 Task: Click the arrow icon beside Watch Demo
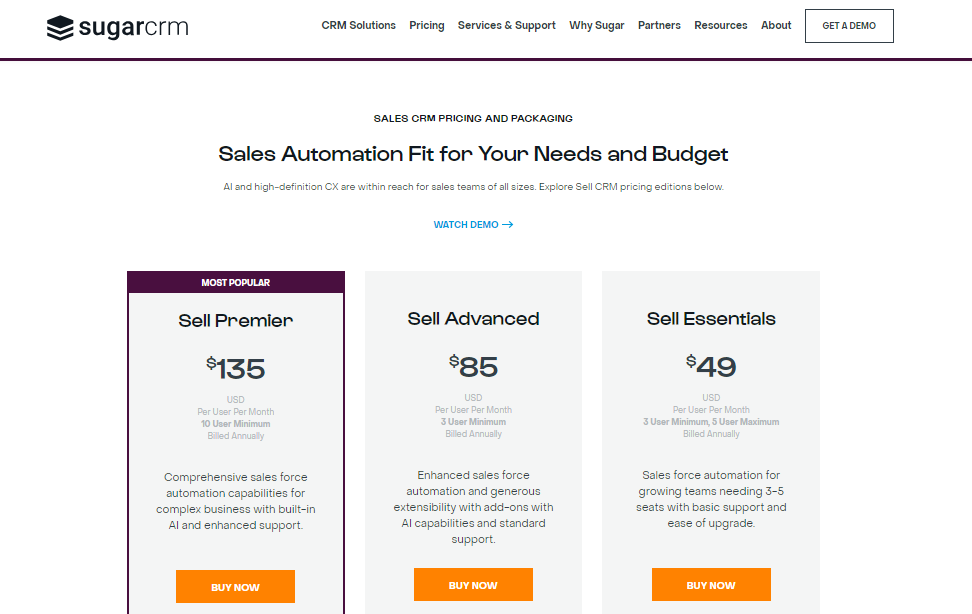point(508,225)
